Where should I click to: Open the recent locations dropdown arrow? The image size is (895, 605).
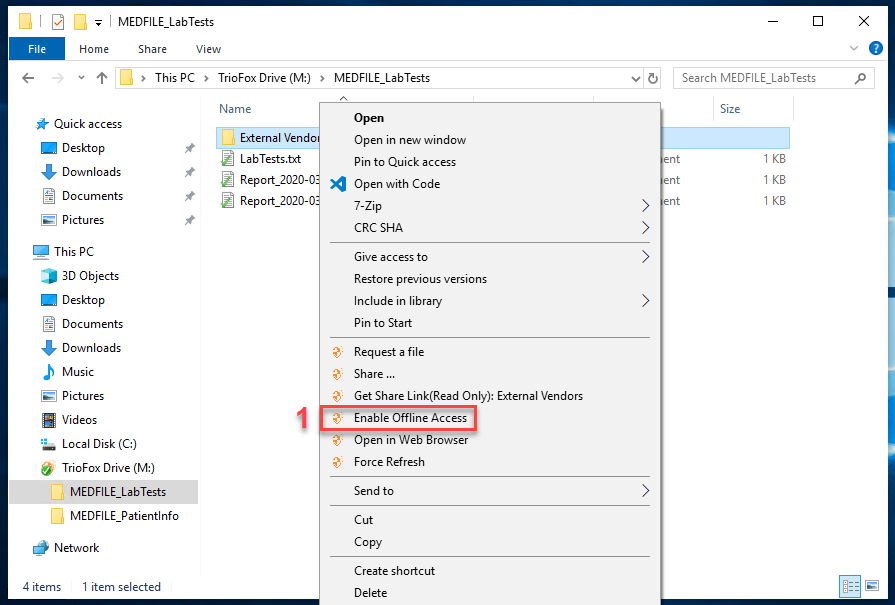click(81, 78)
